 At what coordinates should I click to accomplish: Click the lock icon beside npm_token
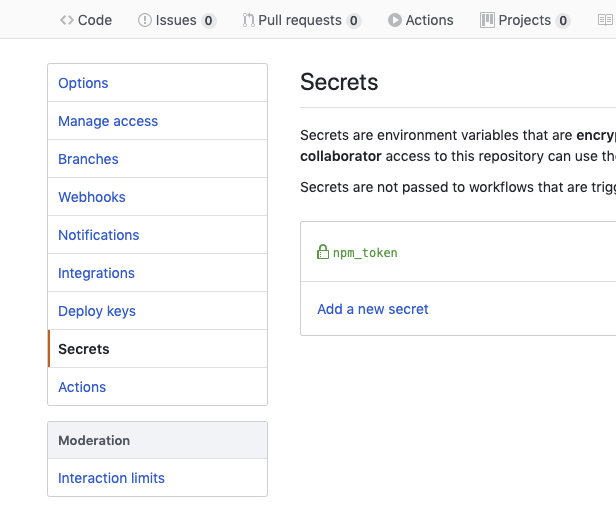[323, 253]
